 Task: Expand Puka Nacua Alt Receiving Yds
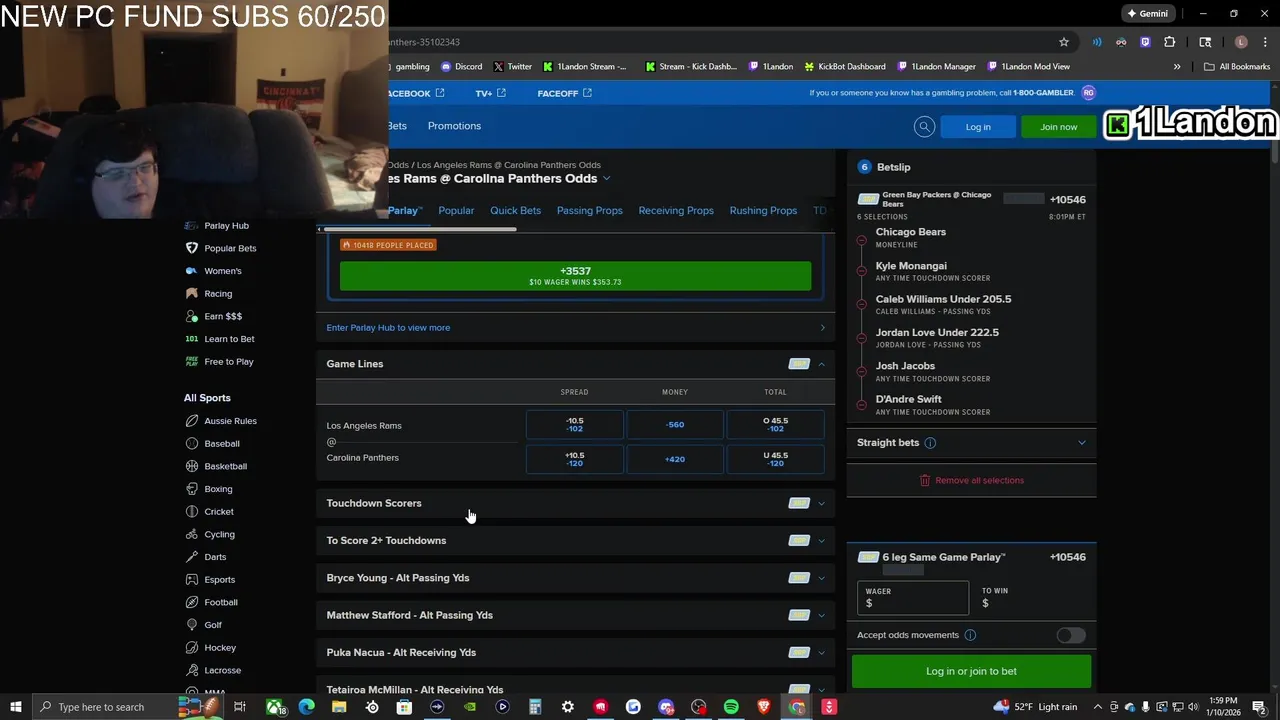(x=822, y=653)
